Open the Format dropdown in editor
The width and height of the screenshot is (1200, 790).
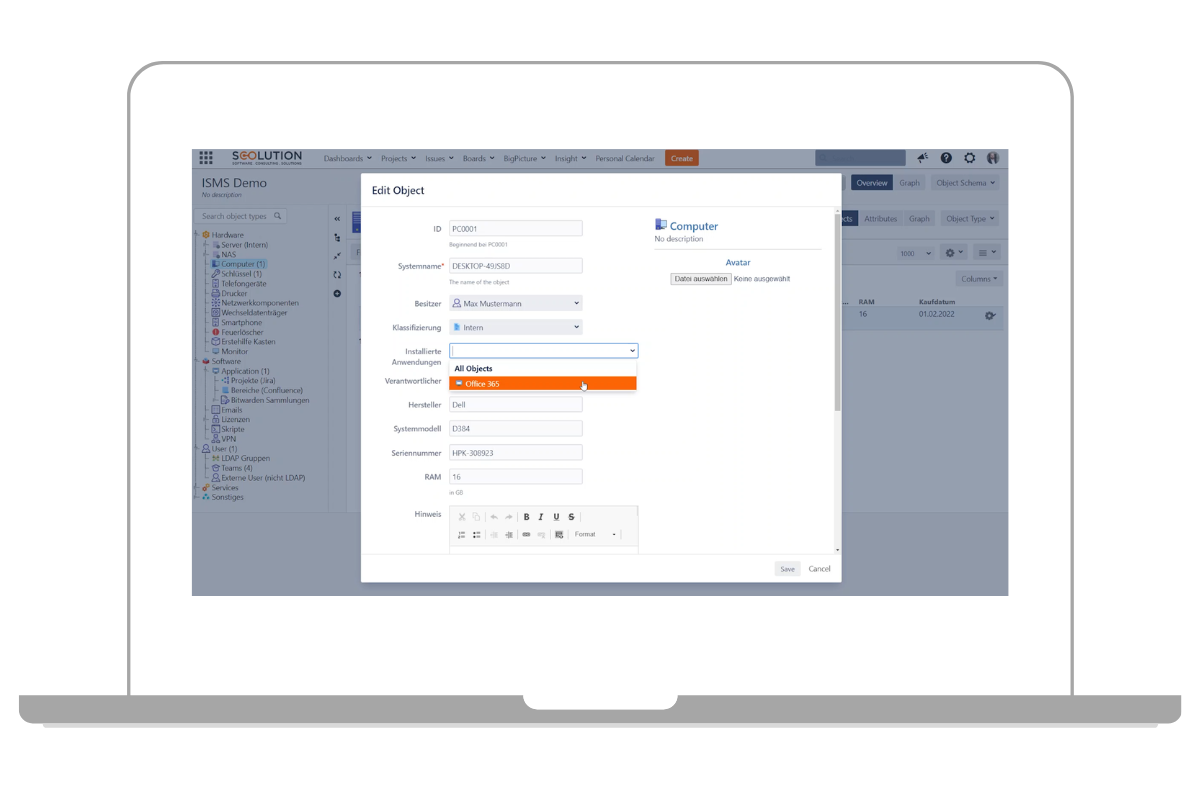[x=595, y=535]
